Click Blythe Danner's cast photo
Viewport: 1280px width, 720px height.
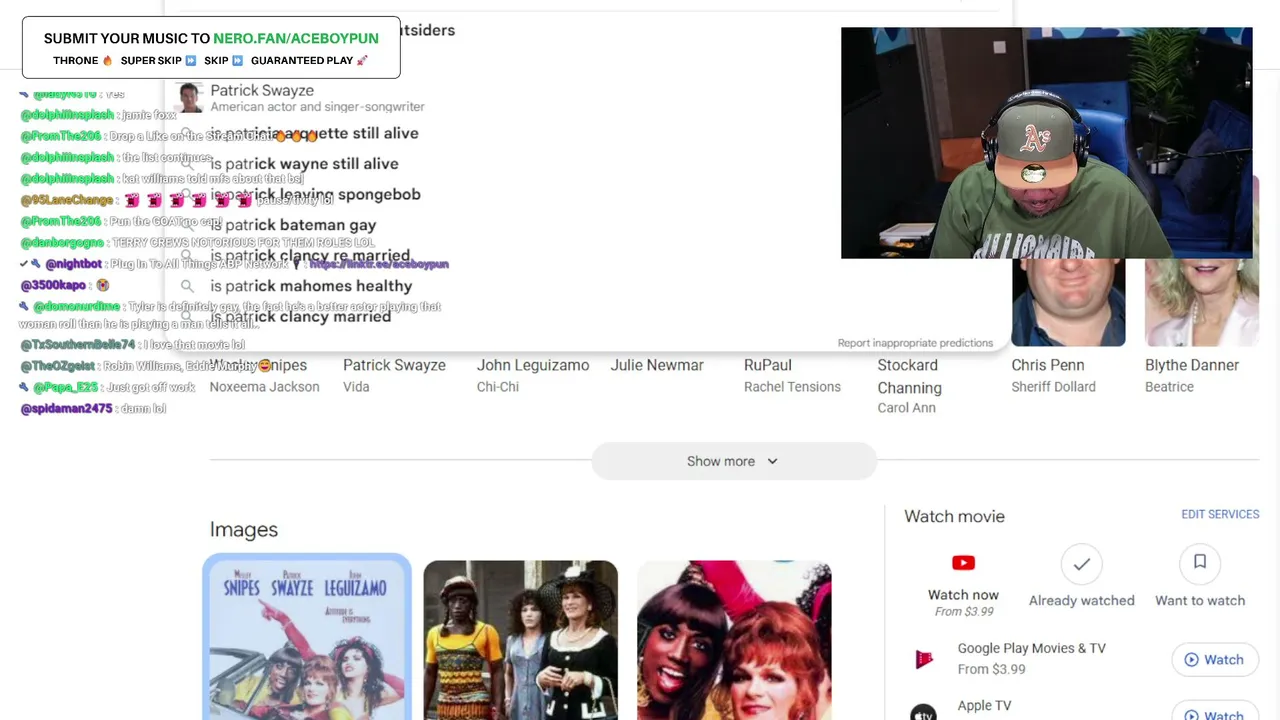pos(1202,302)
